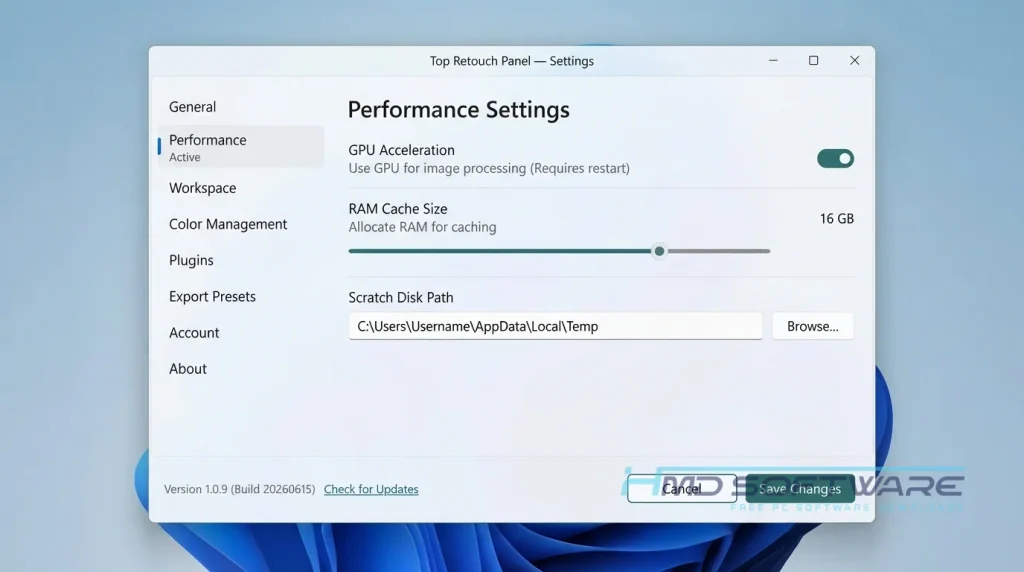Cancel the settings changes

[682, 488]
